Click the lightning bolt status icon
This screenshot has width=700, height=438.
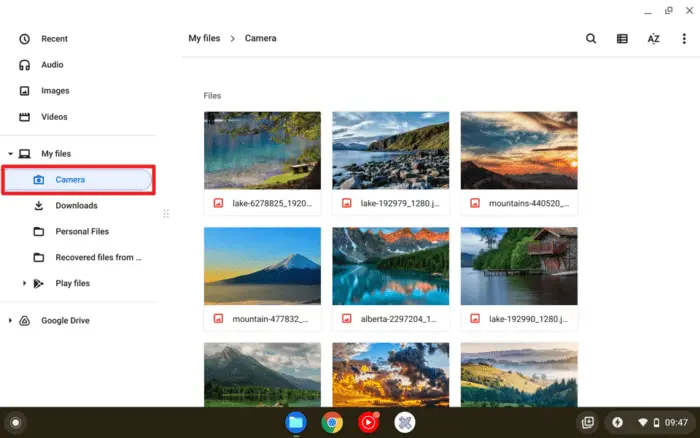(617, 422)
